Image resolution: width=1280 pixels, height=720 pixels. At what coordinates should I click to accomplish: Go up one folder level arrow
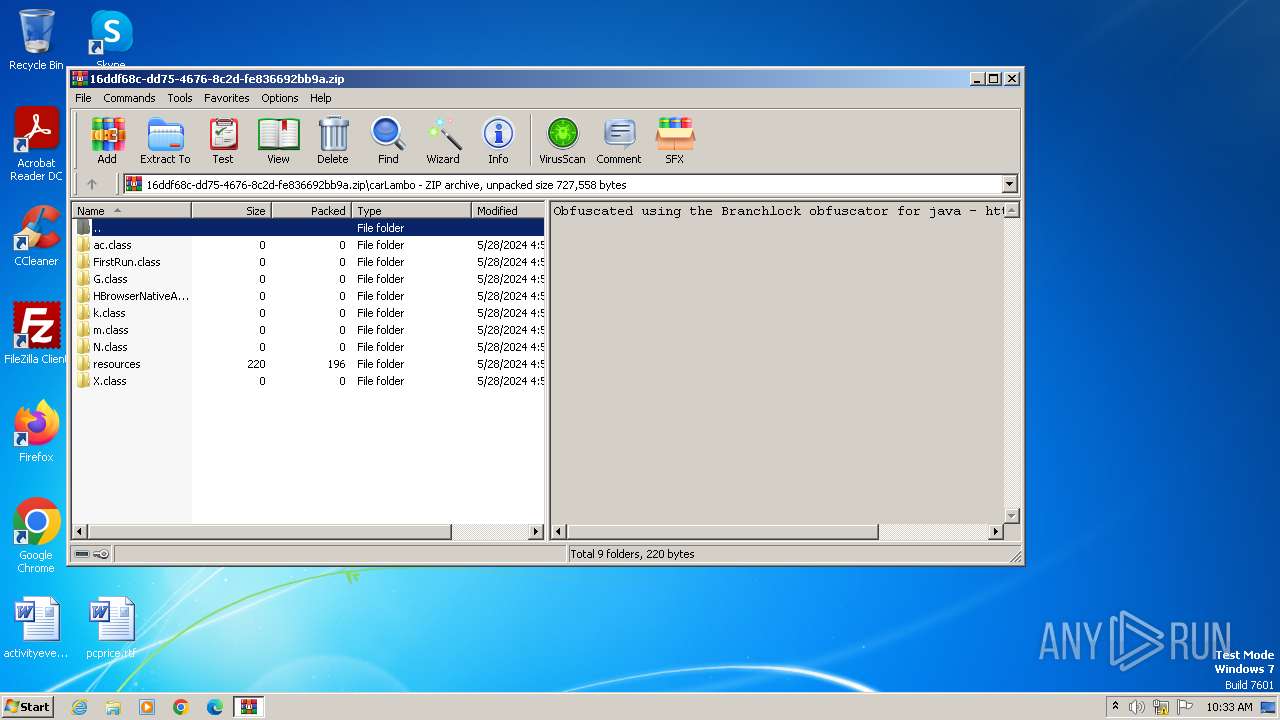point(92,184)
